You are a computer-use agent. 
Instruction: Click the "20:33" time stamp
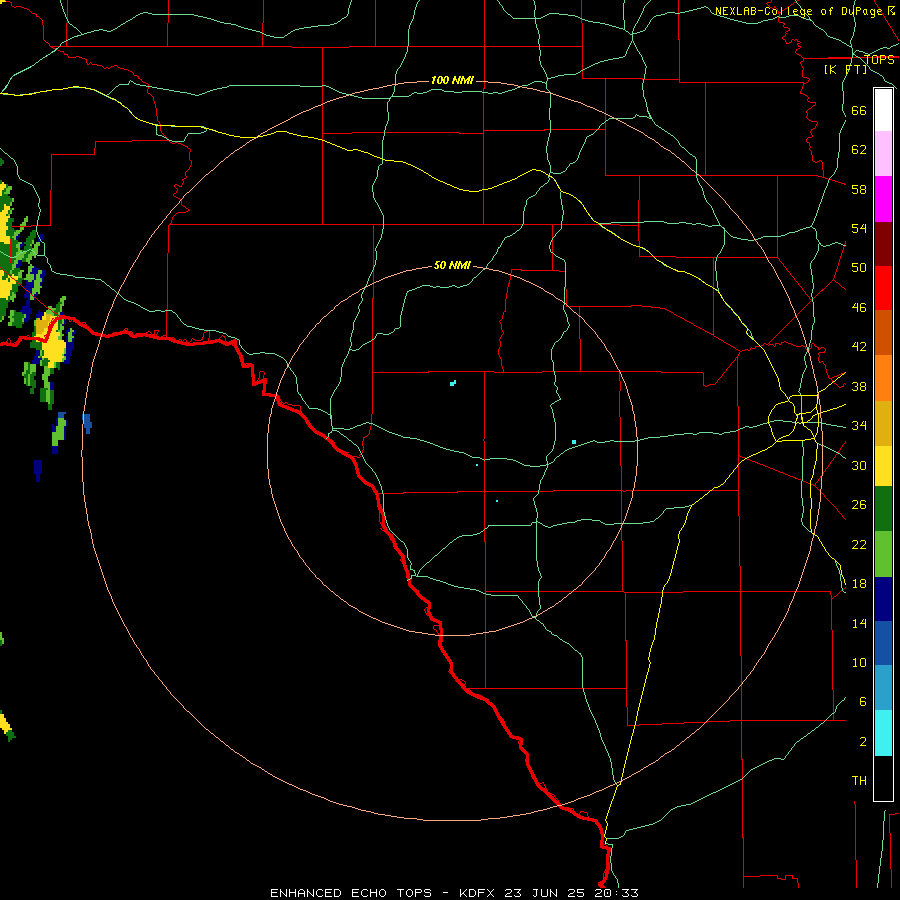[616, 893]
